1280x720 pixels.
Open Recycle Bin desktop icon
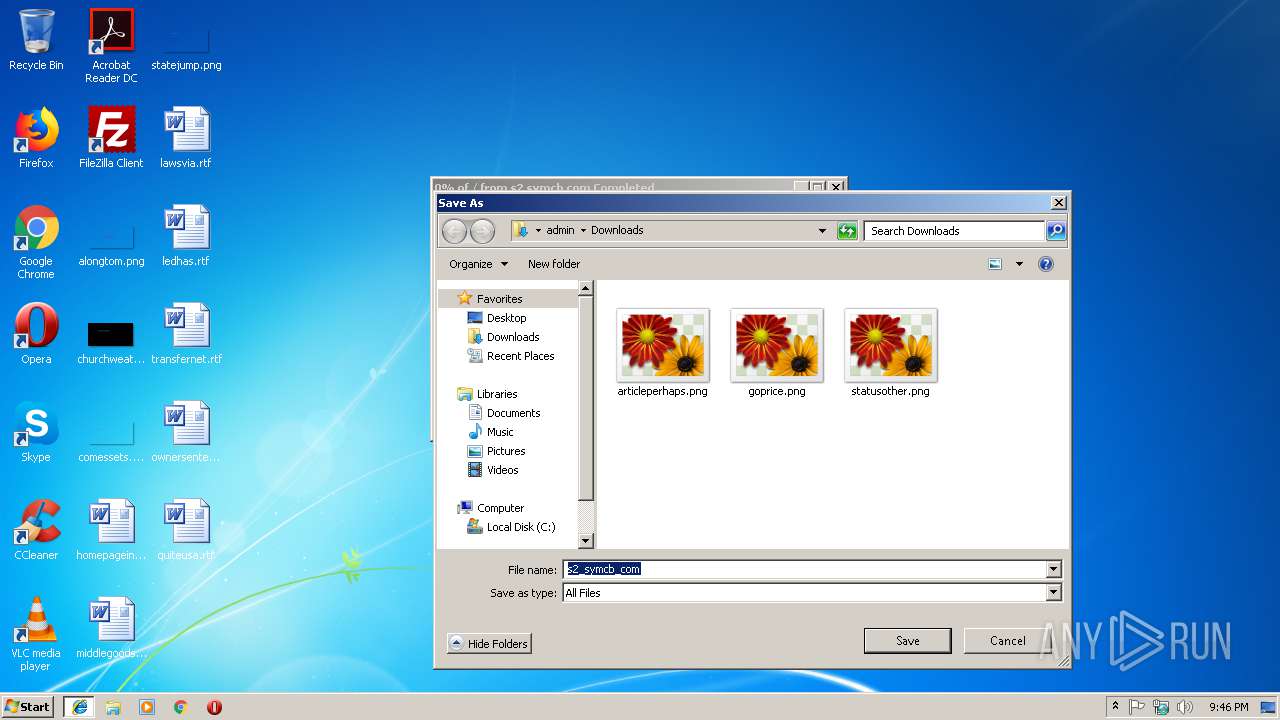coord(36,40)
